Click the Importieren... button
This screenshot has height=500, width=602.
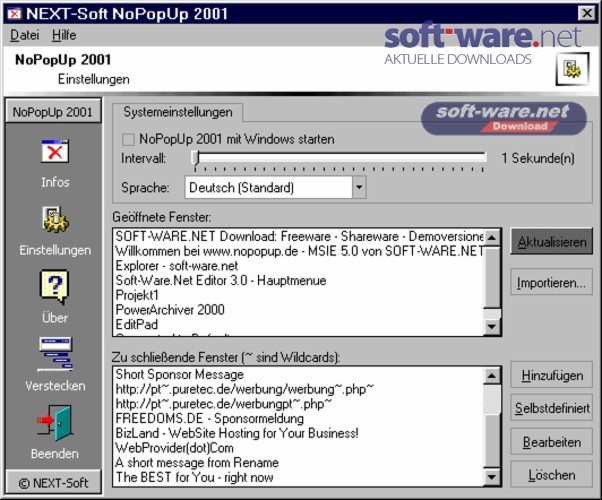(552, 283)
